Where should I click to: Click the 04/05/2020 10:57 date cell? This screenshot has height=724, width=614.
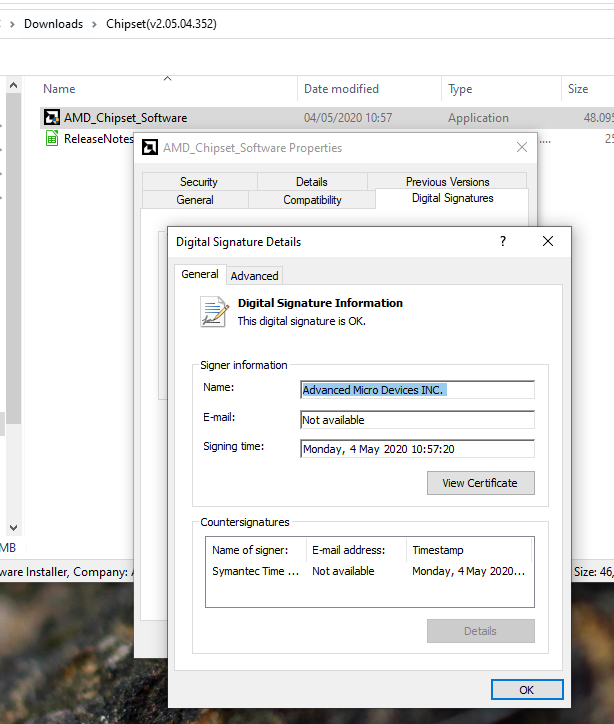(x=348, y=118)
